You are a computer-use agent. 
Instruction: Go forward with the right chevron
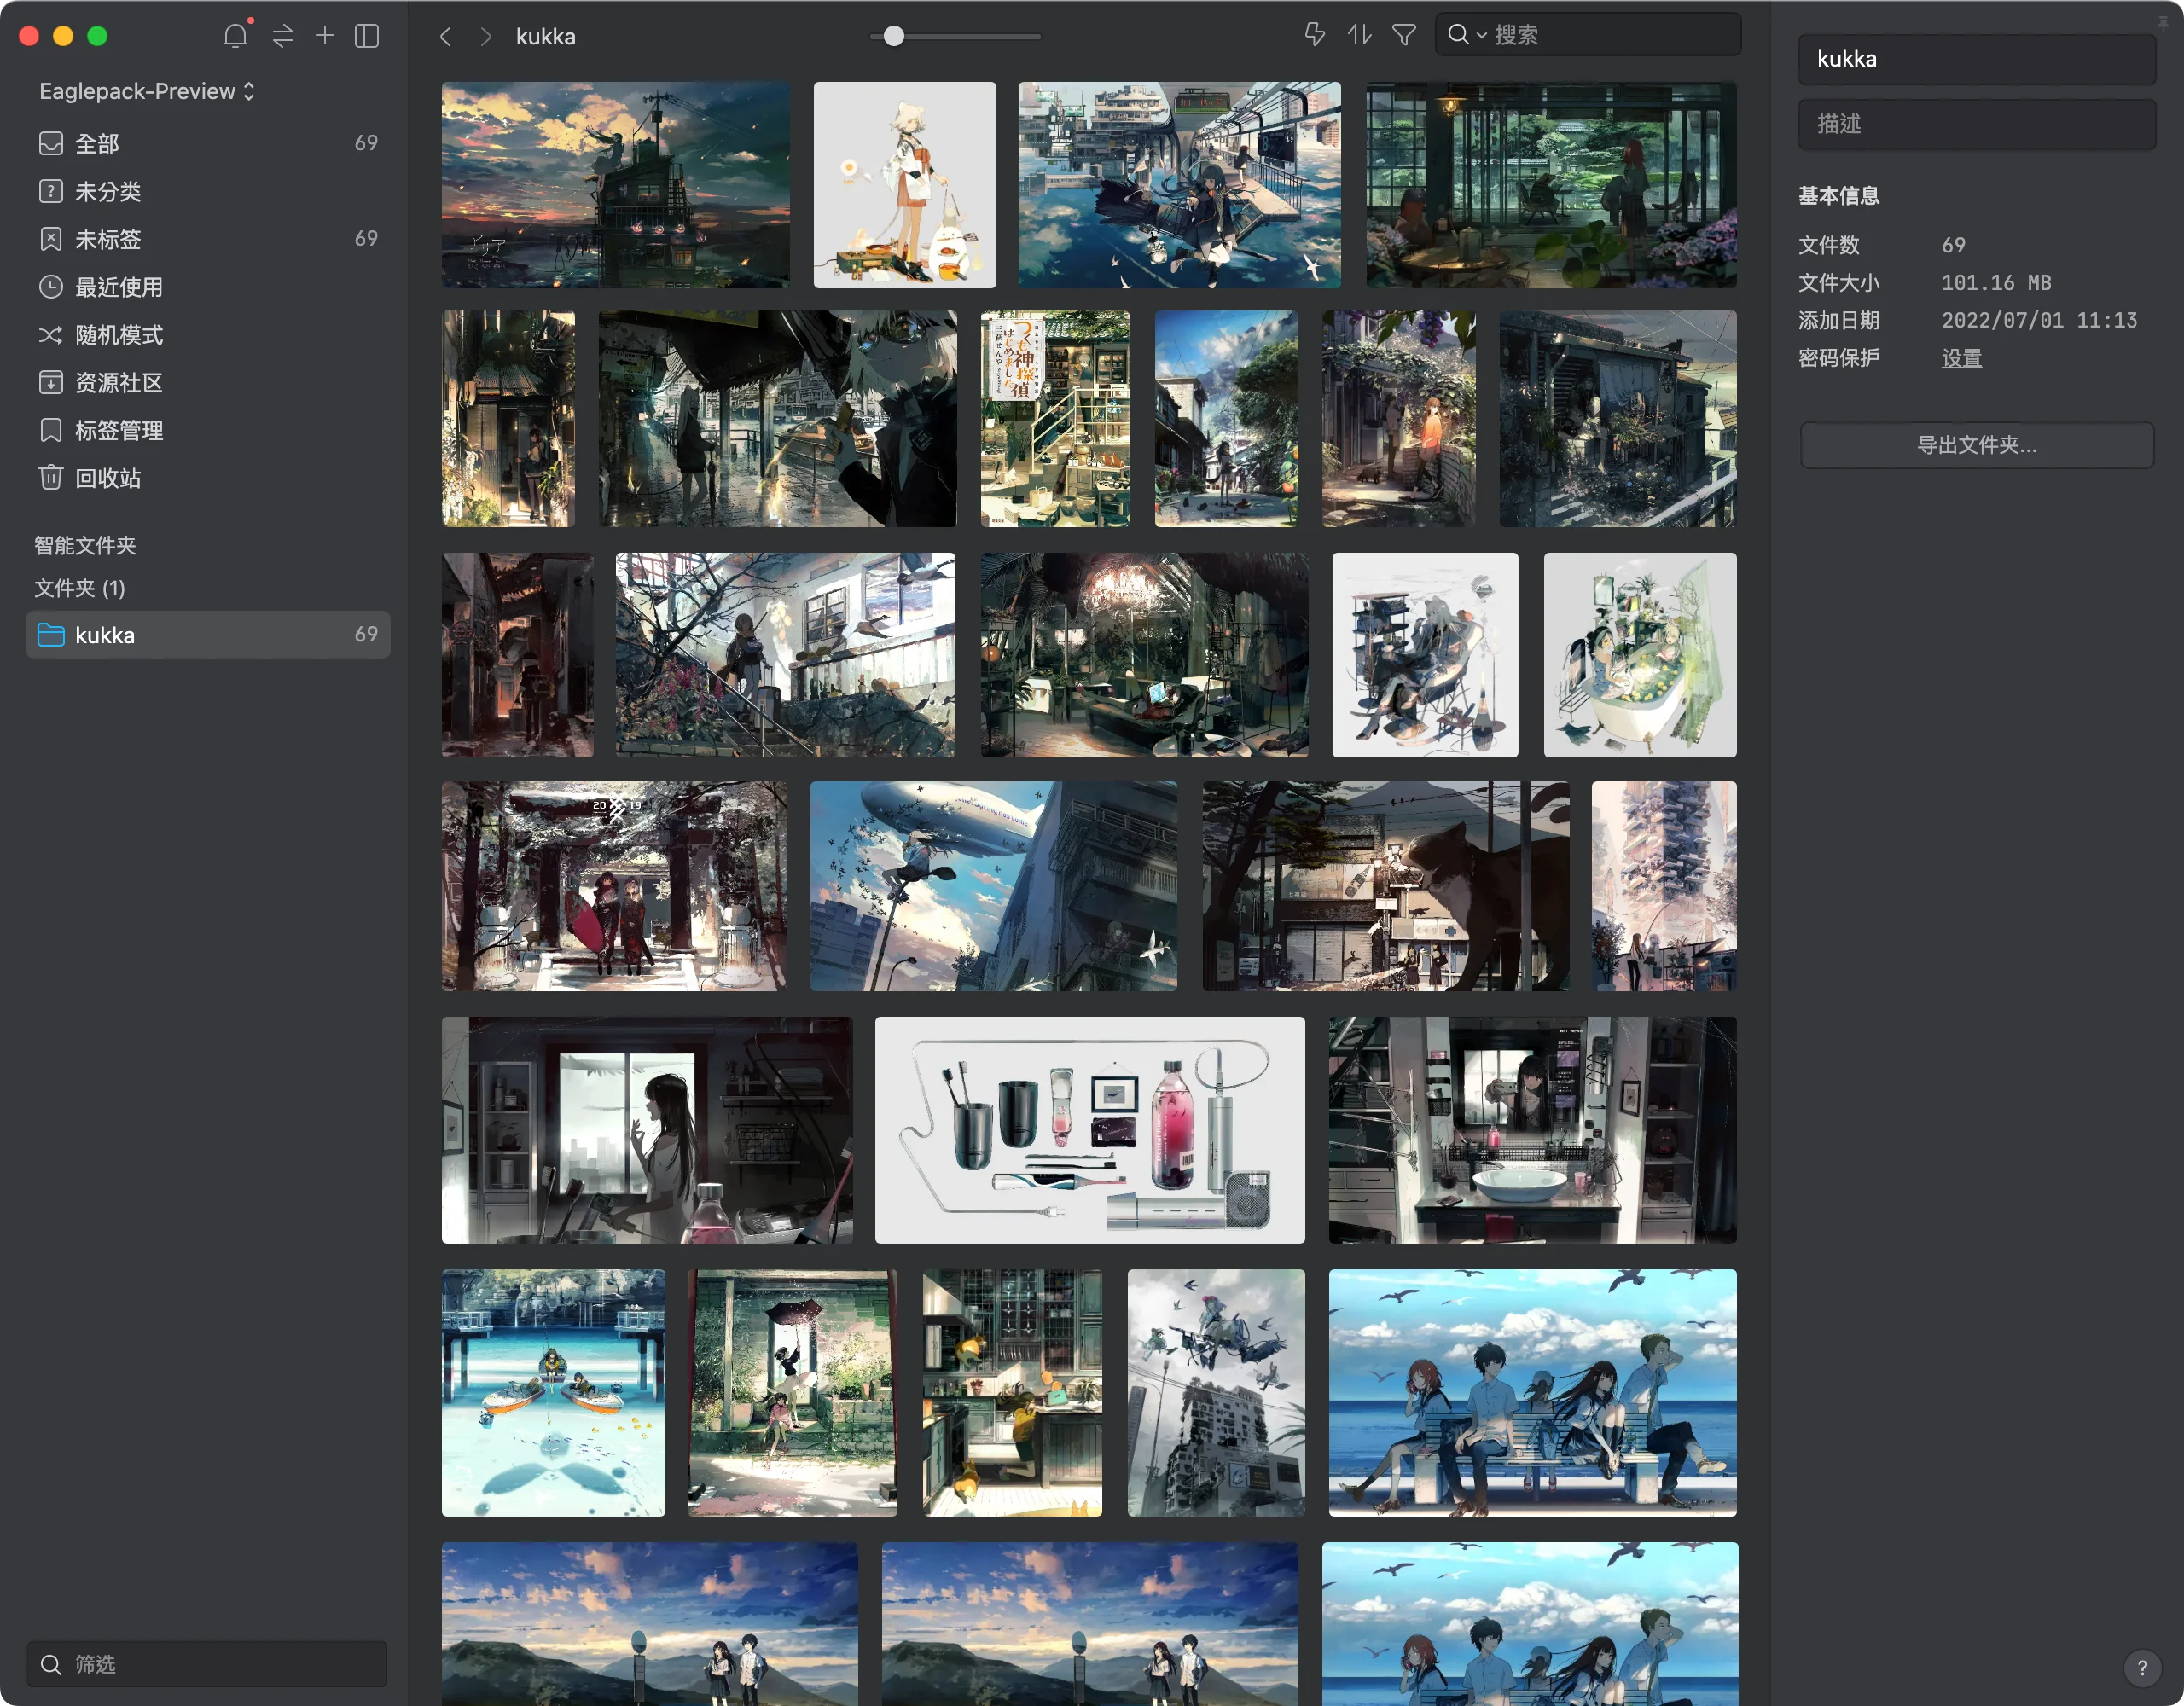pos(486,37)
